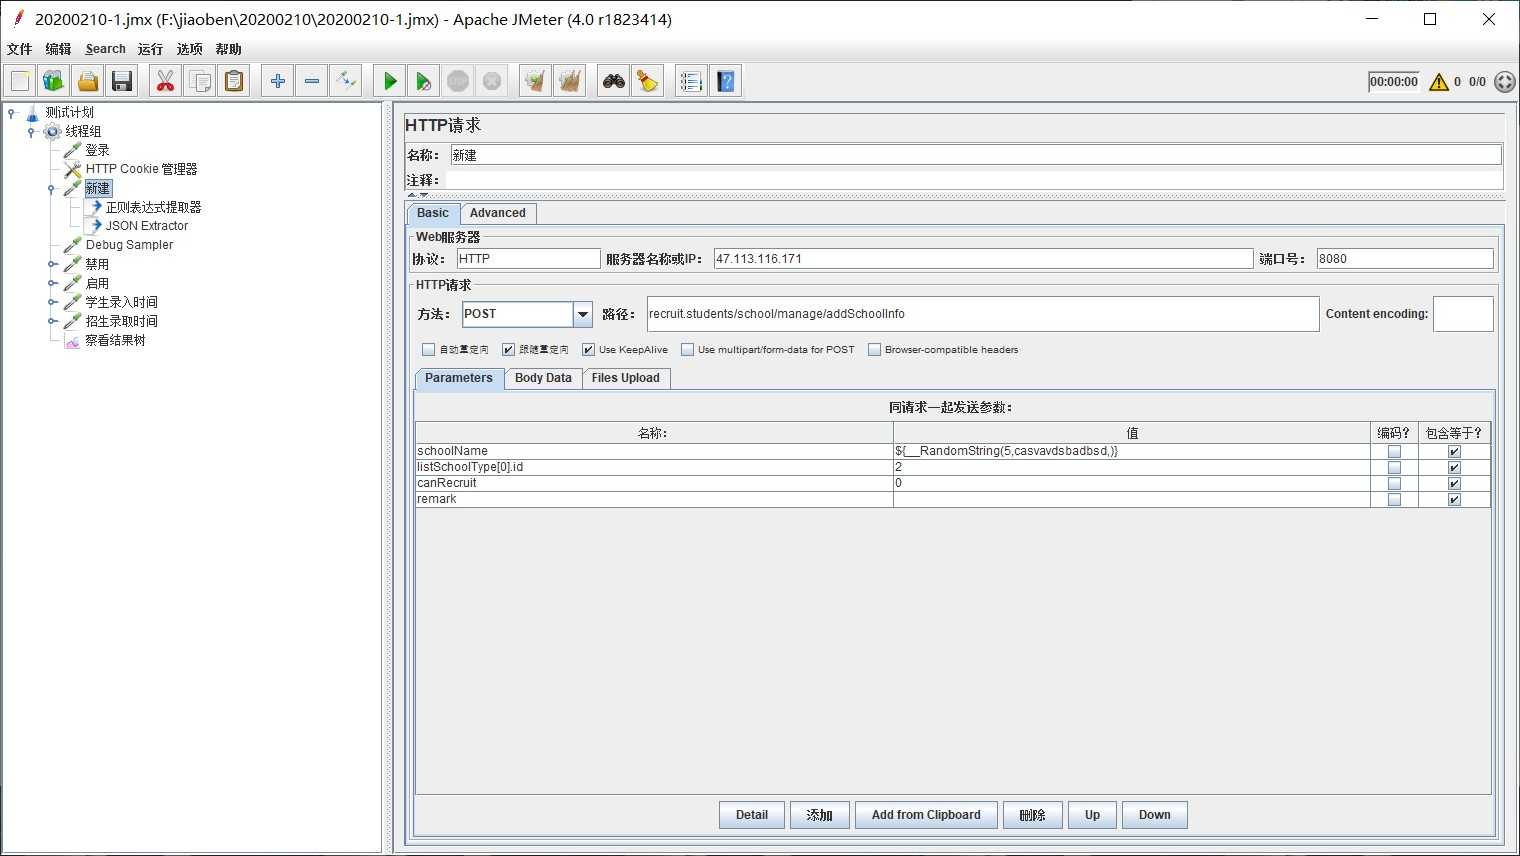
Task: Copy using the toolbar copy icon
Action: pos(200,81)
